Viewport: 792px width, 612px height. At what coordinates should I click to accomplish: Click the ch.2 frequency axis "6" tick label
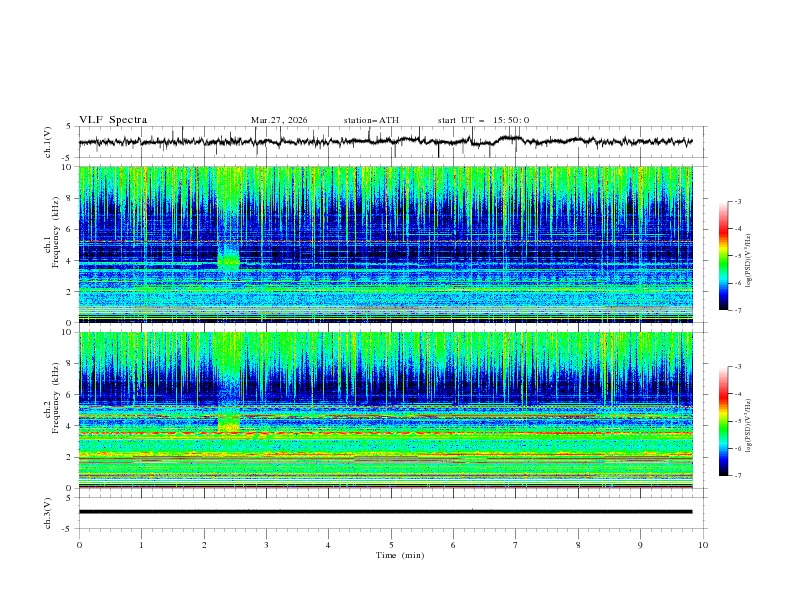(x=71, y=395)
